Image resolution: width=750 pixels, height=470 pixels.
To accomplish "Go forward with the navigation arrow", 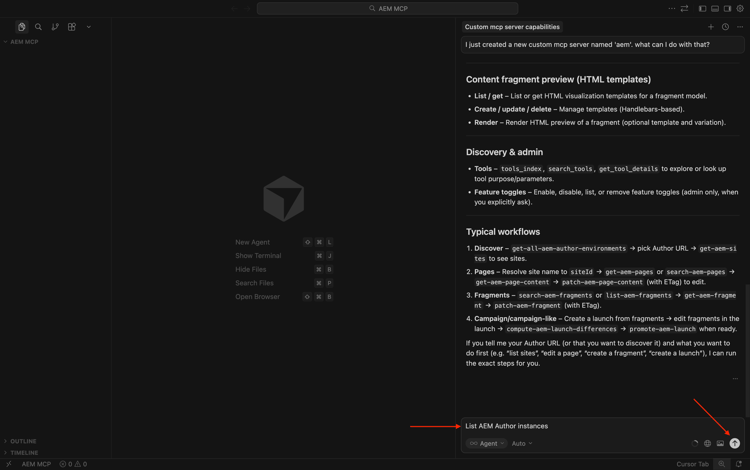I will click(x=247, y=9).
